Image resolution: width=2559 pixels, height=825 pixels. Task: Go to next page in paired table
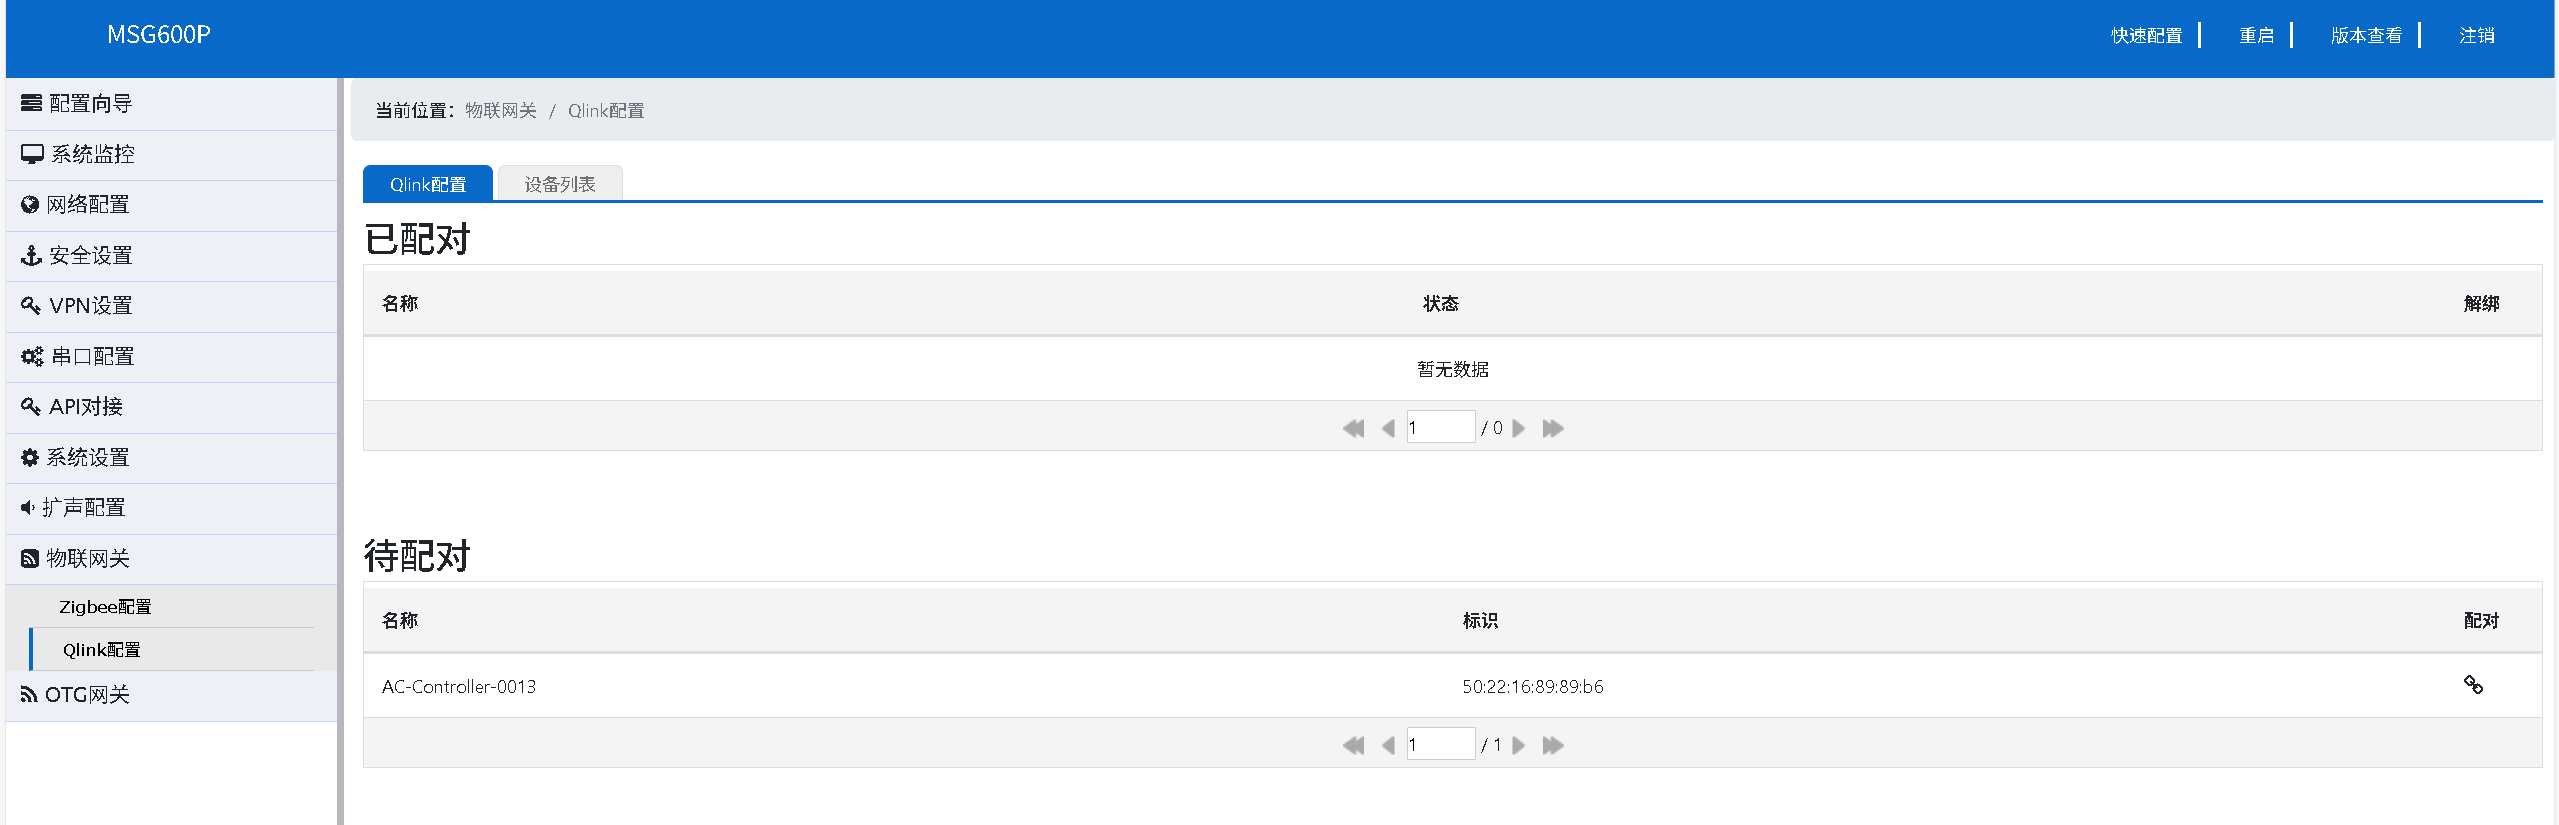(1519, 428)
